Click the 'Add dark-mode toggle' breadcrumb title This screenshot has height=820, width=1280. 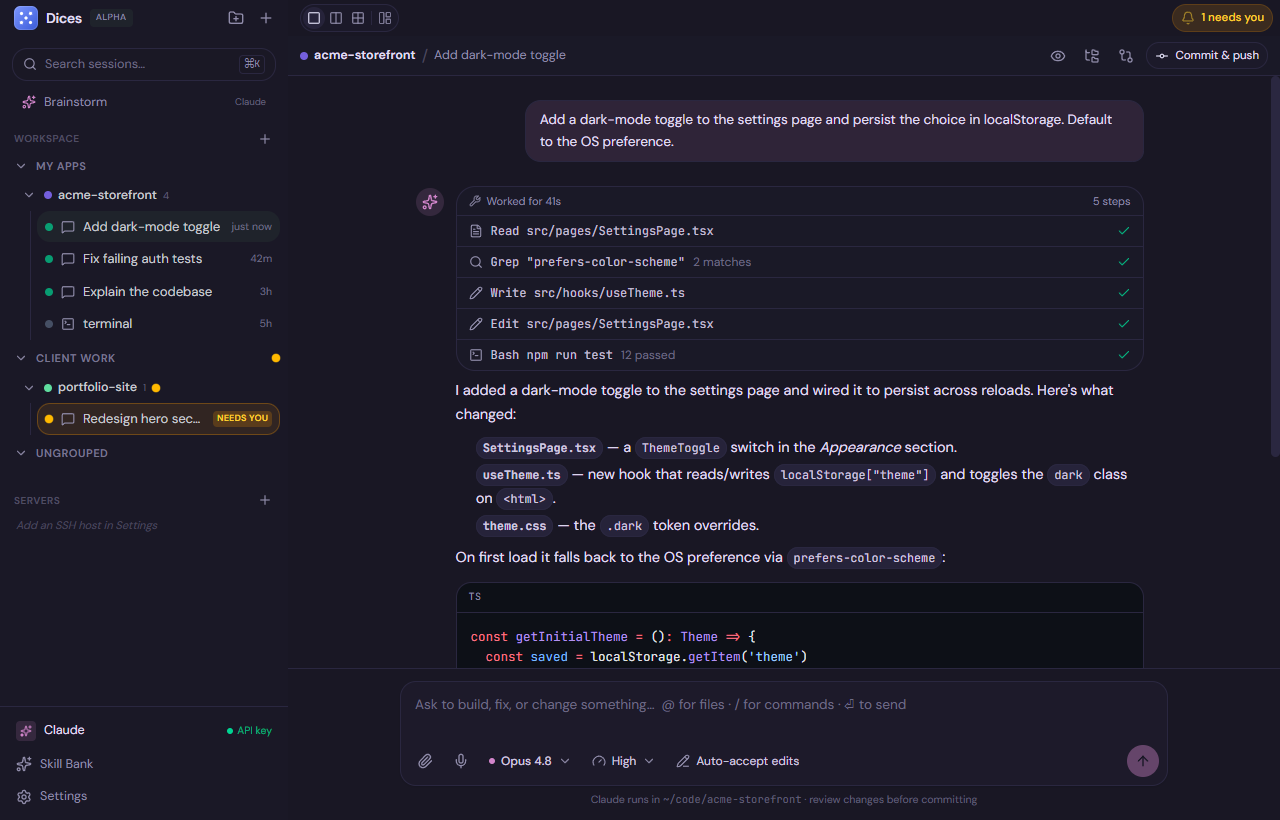tap(500, 55)
